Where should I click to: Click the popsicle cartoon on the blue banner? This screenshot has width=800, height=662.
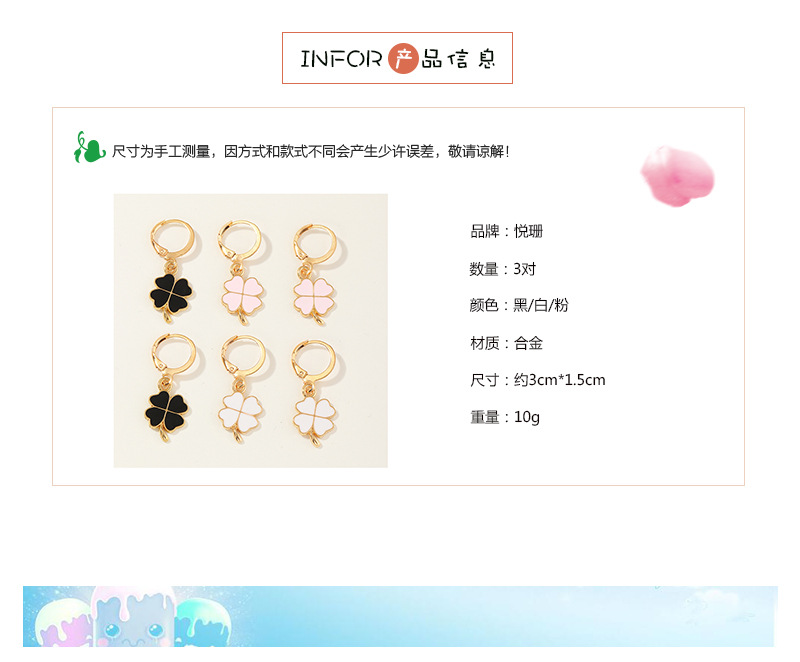[133, 617]
